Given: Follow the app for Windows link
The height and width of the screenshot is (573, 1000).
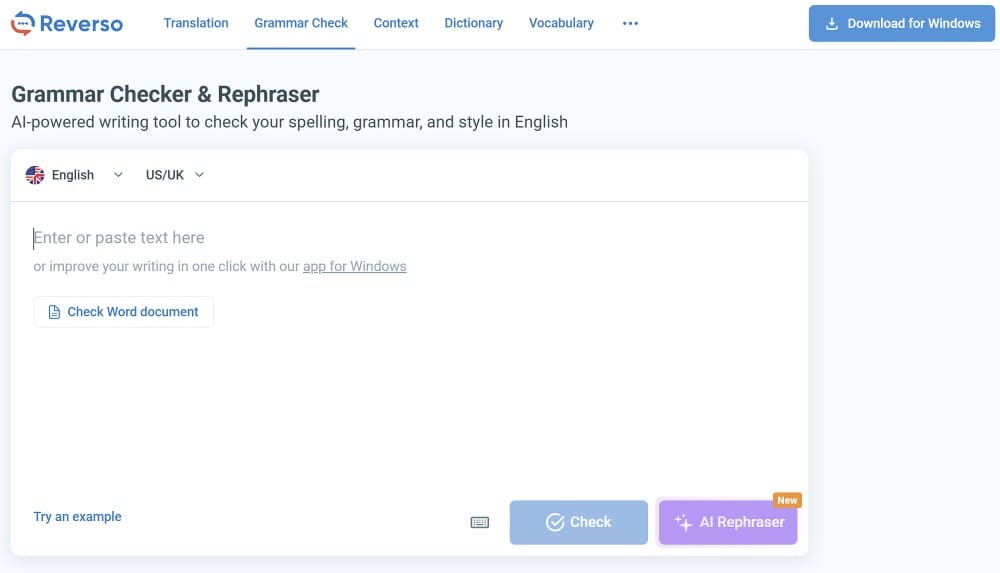Looking at the screenshot, I should (x=354, y=267).
